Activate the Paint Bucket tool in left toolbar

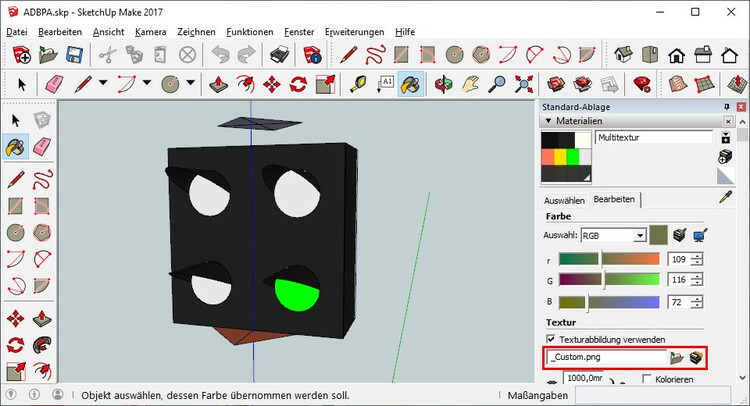click(15, 147)
